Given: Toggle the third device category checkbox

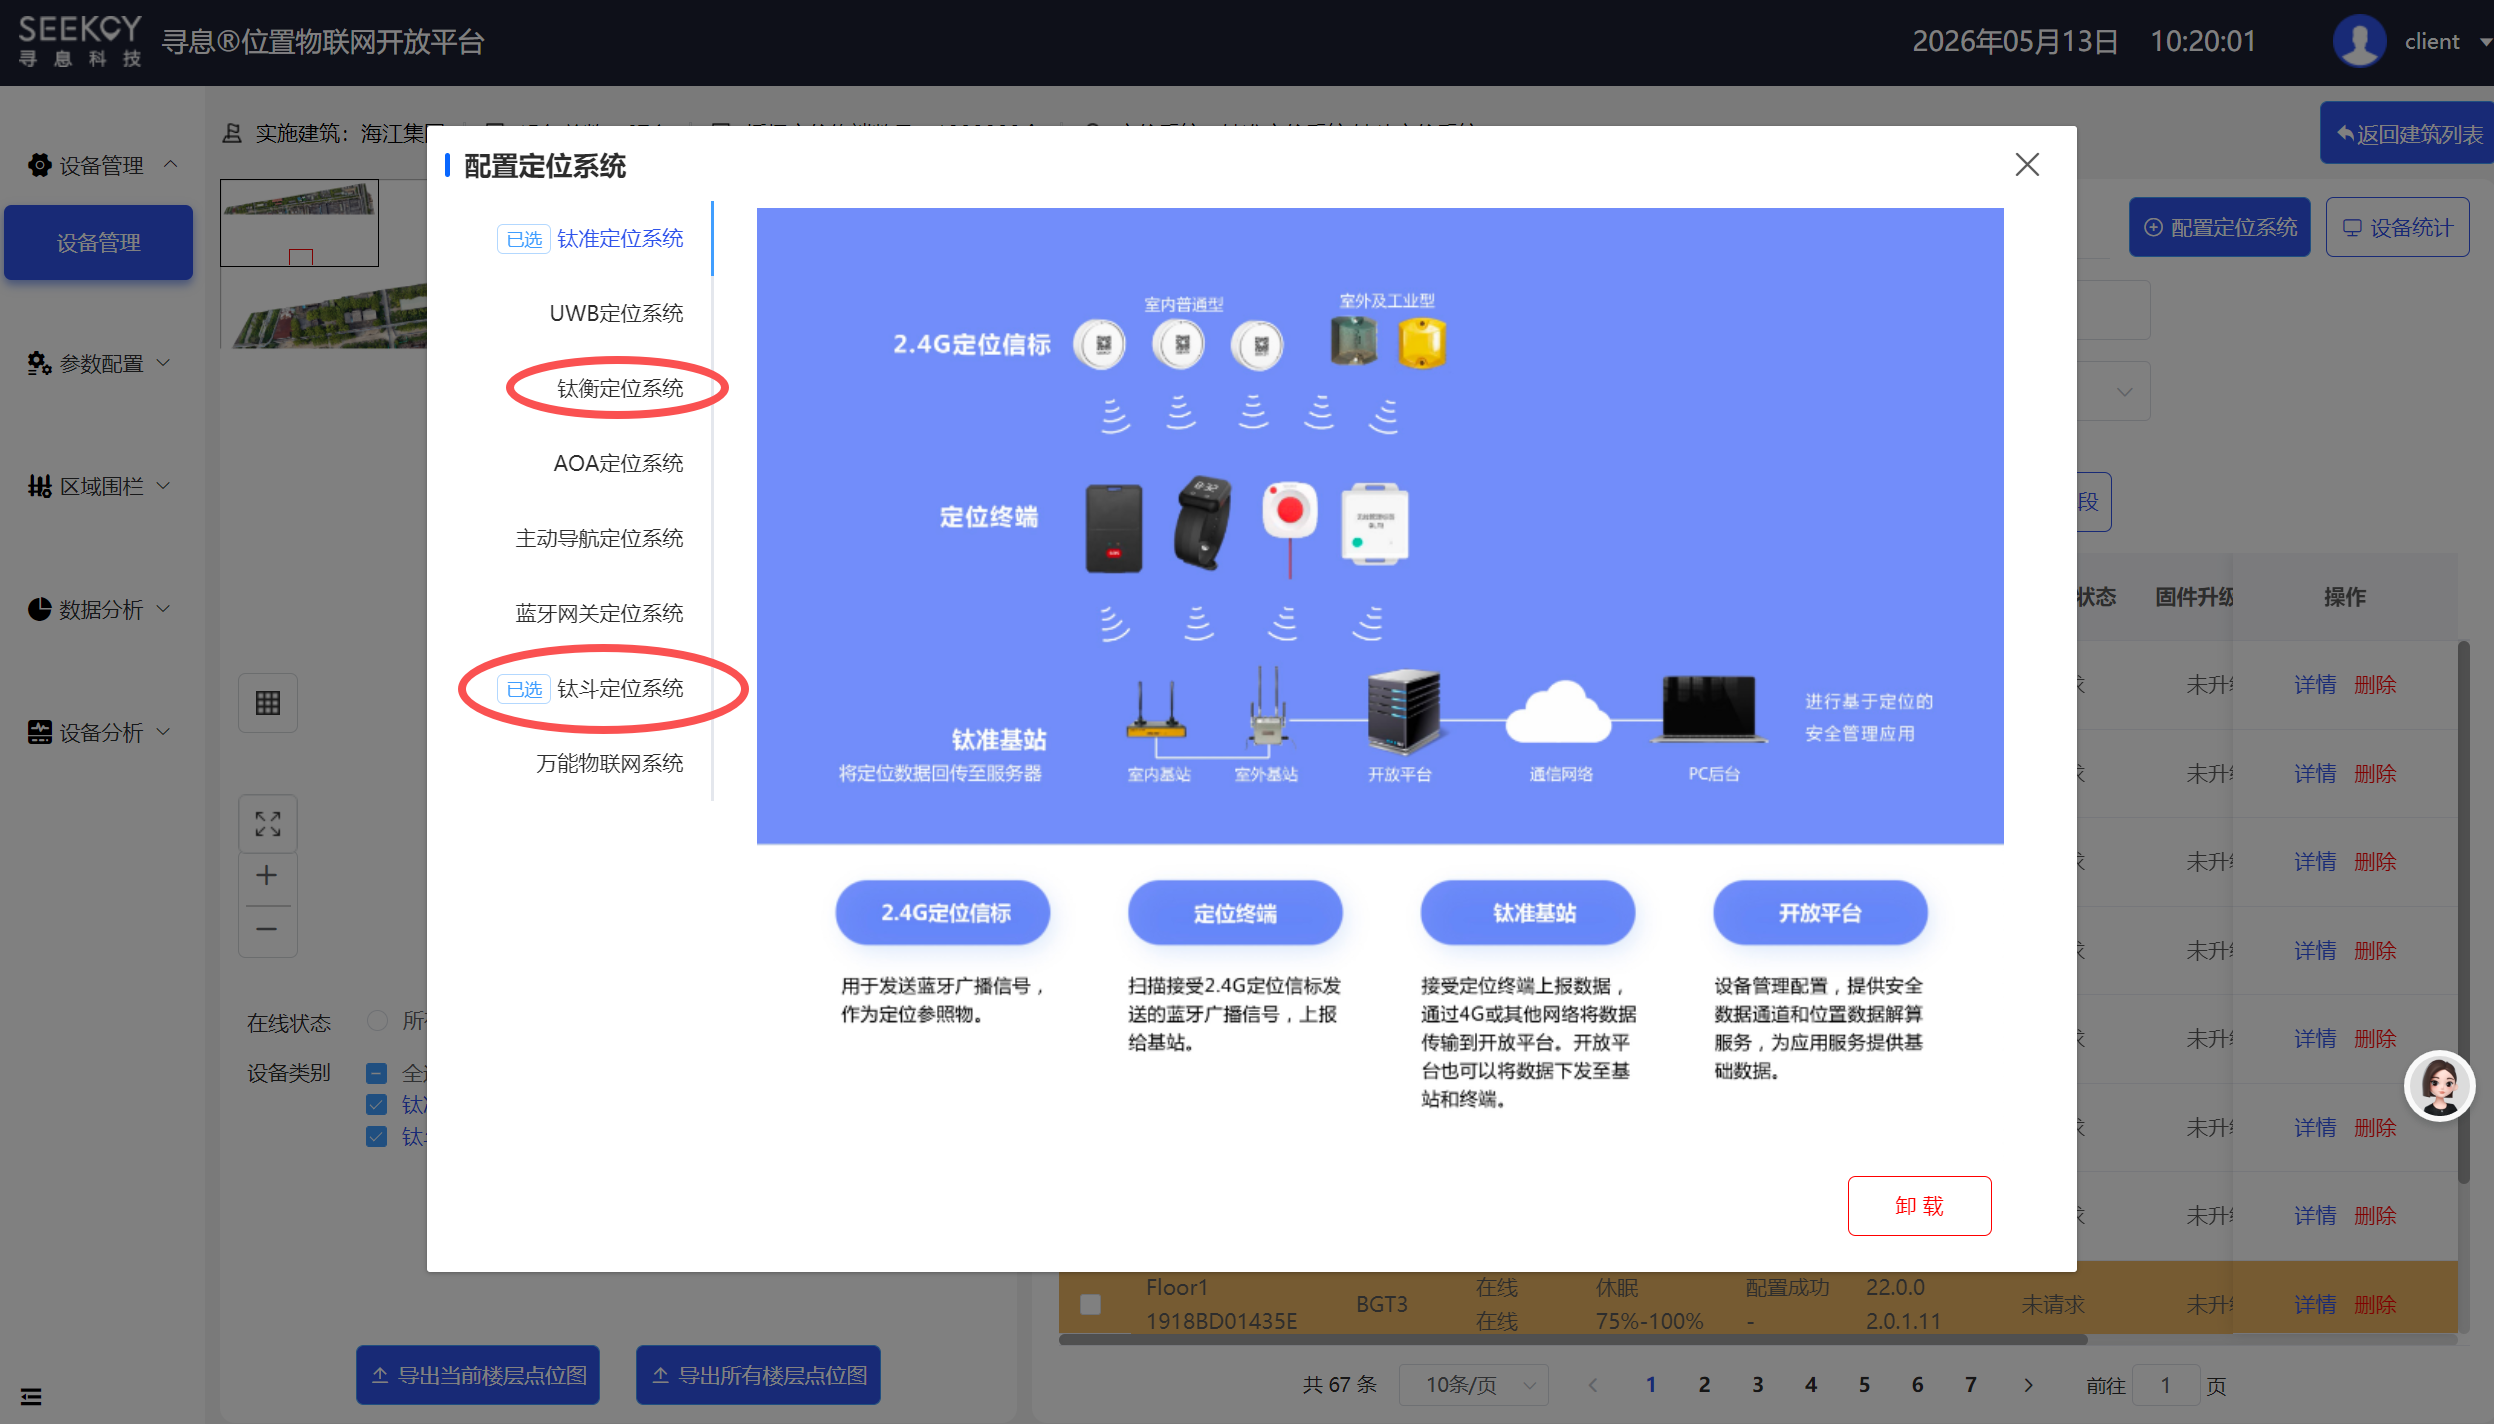Looking at the screenshot, I should (x=377, y=1137).
